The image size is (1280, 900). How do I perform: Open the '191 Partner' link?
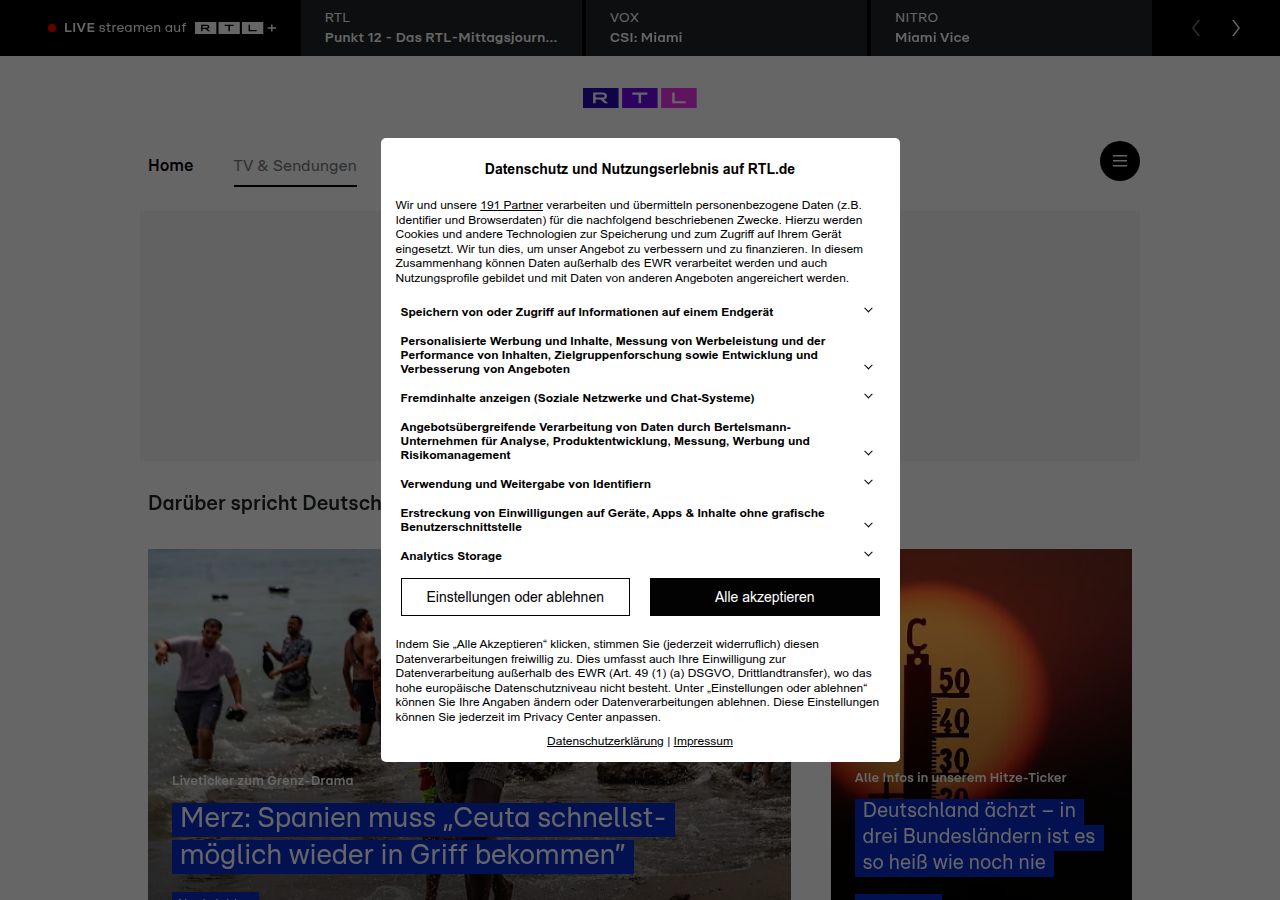pyautogui.click(x=511, y=205)
